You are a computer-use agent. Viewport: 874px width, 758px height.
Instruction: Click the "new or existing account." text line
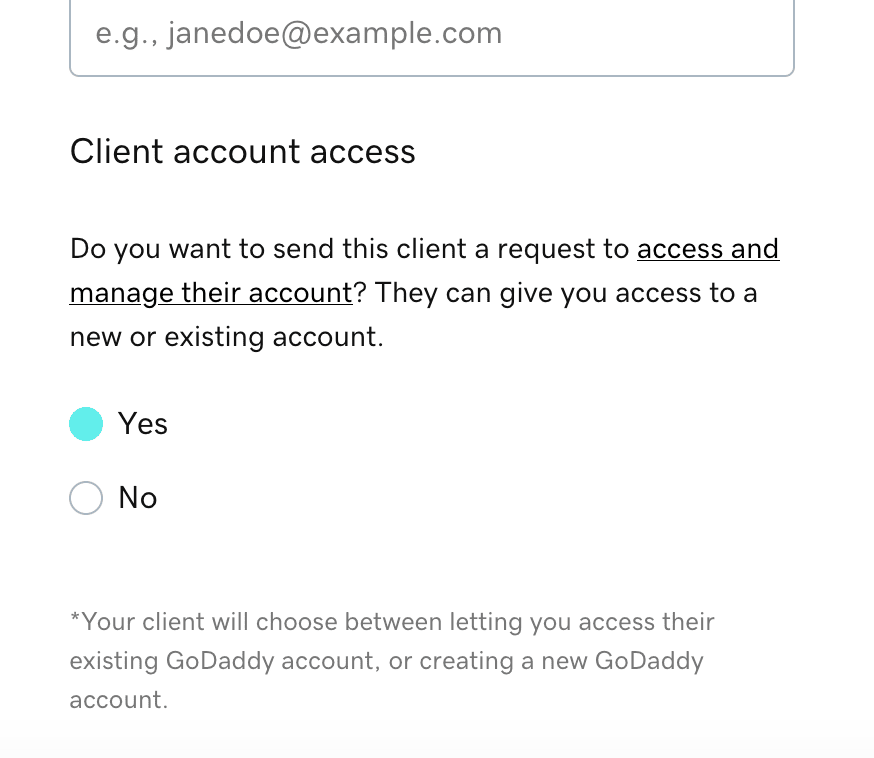tap(227, 337)
